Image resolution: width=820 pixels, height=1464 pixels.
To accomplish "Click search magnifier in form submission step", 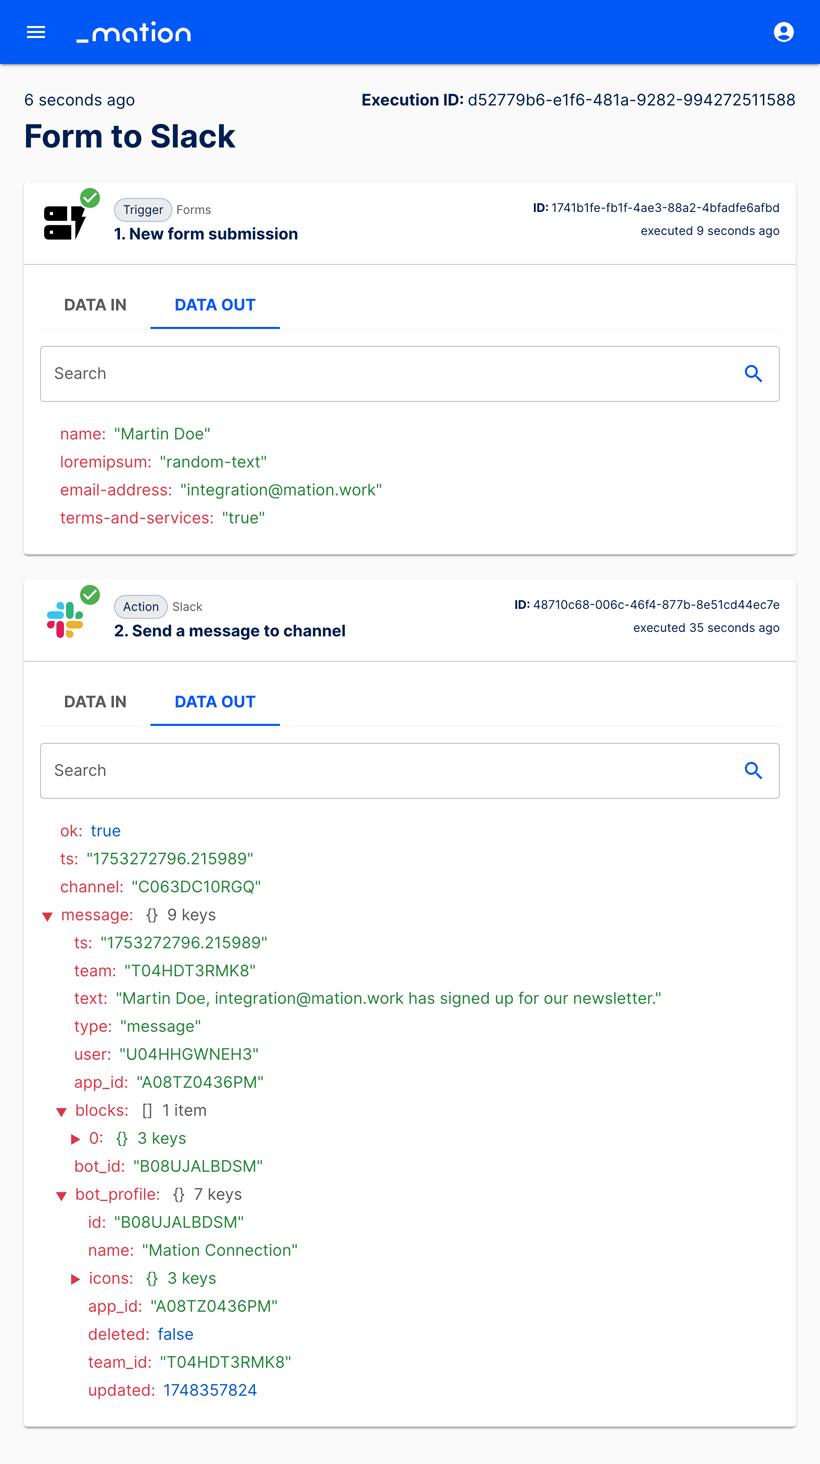I will 753,374.
